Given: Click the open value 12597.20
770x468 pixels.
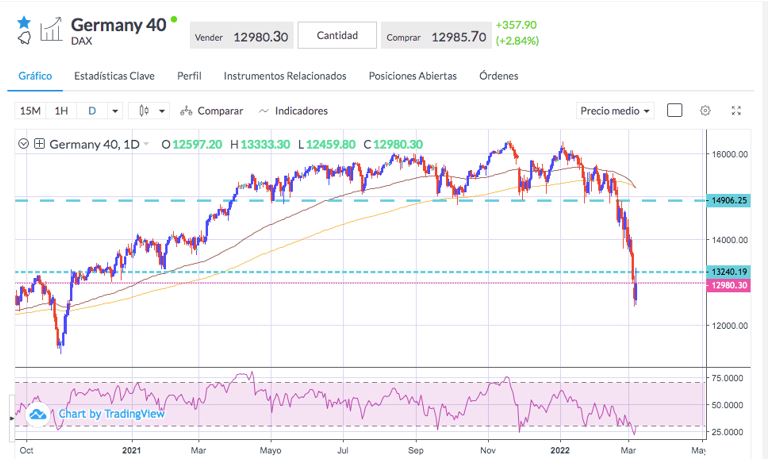Looking at the screenshot, I should pyautogui.click(x=197, y=144).
